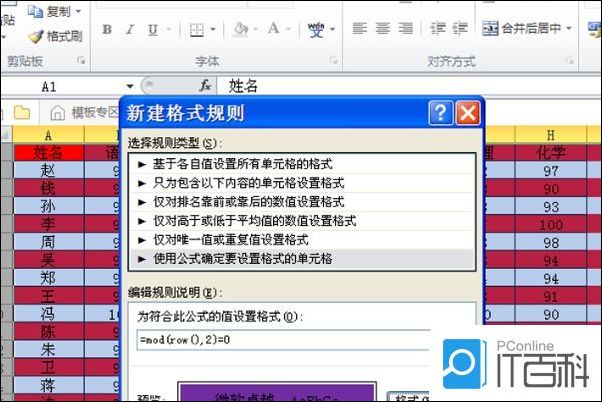The image size is (602, 402).
Task: Click name cell 蒋
Action: (x=48, y=385)
